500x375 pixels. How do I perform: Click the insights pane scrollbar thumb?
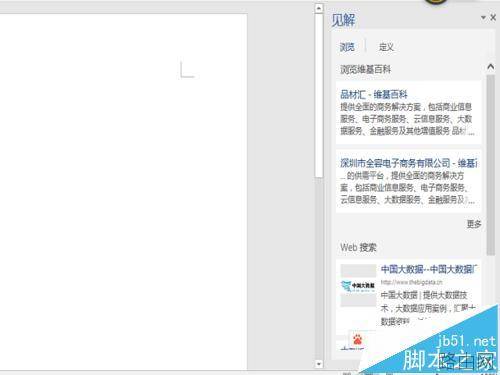[x=490, y=165]
